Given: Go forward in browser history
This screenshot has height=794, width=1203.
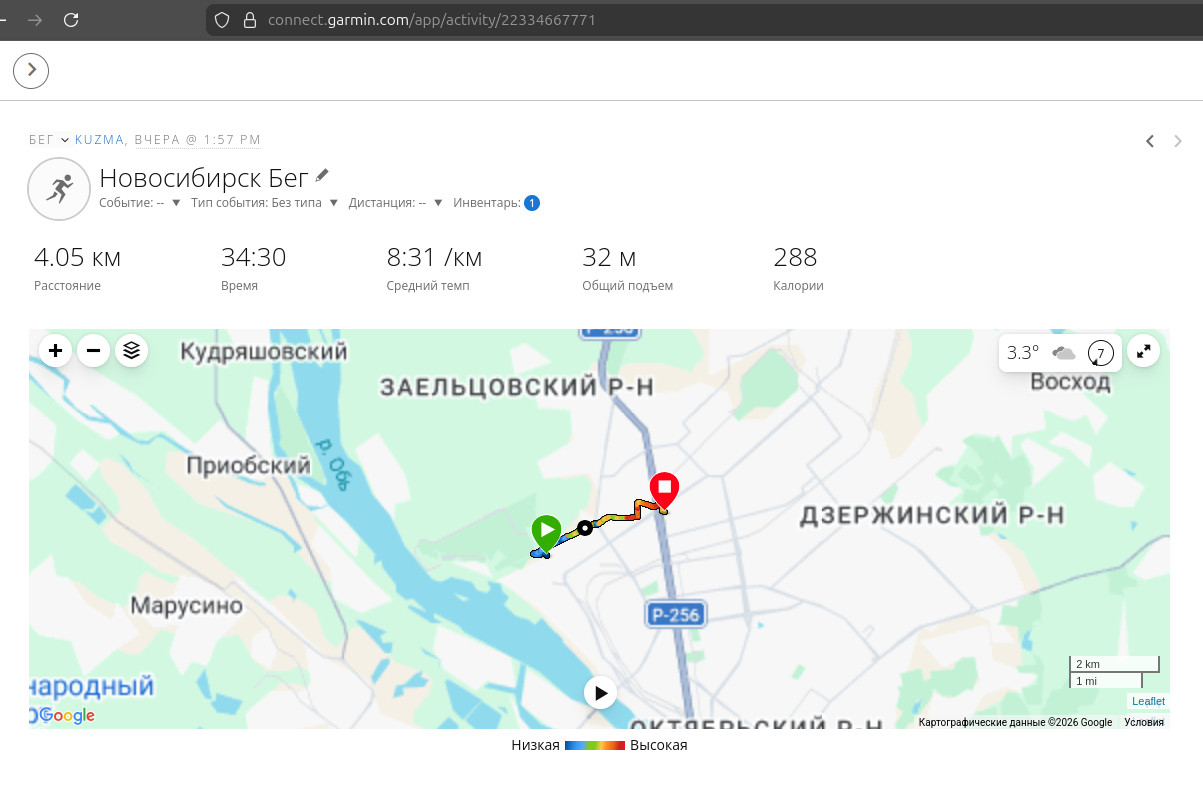Looking at the screenshot, I should (35, 19).
